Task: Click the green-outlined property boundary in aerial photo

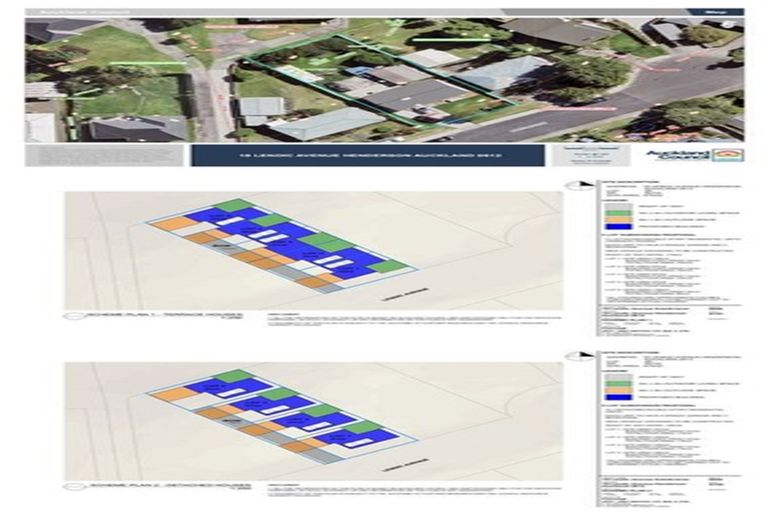Action: [x=380, y=80]
